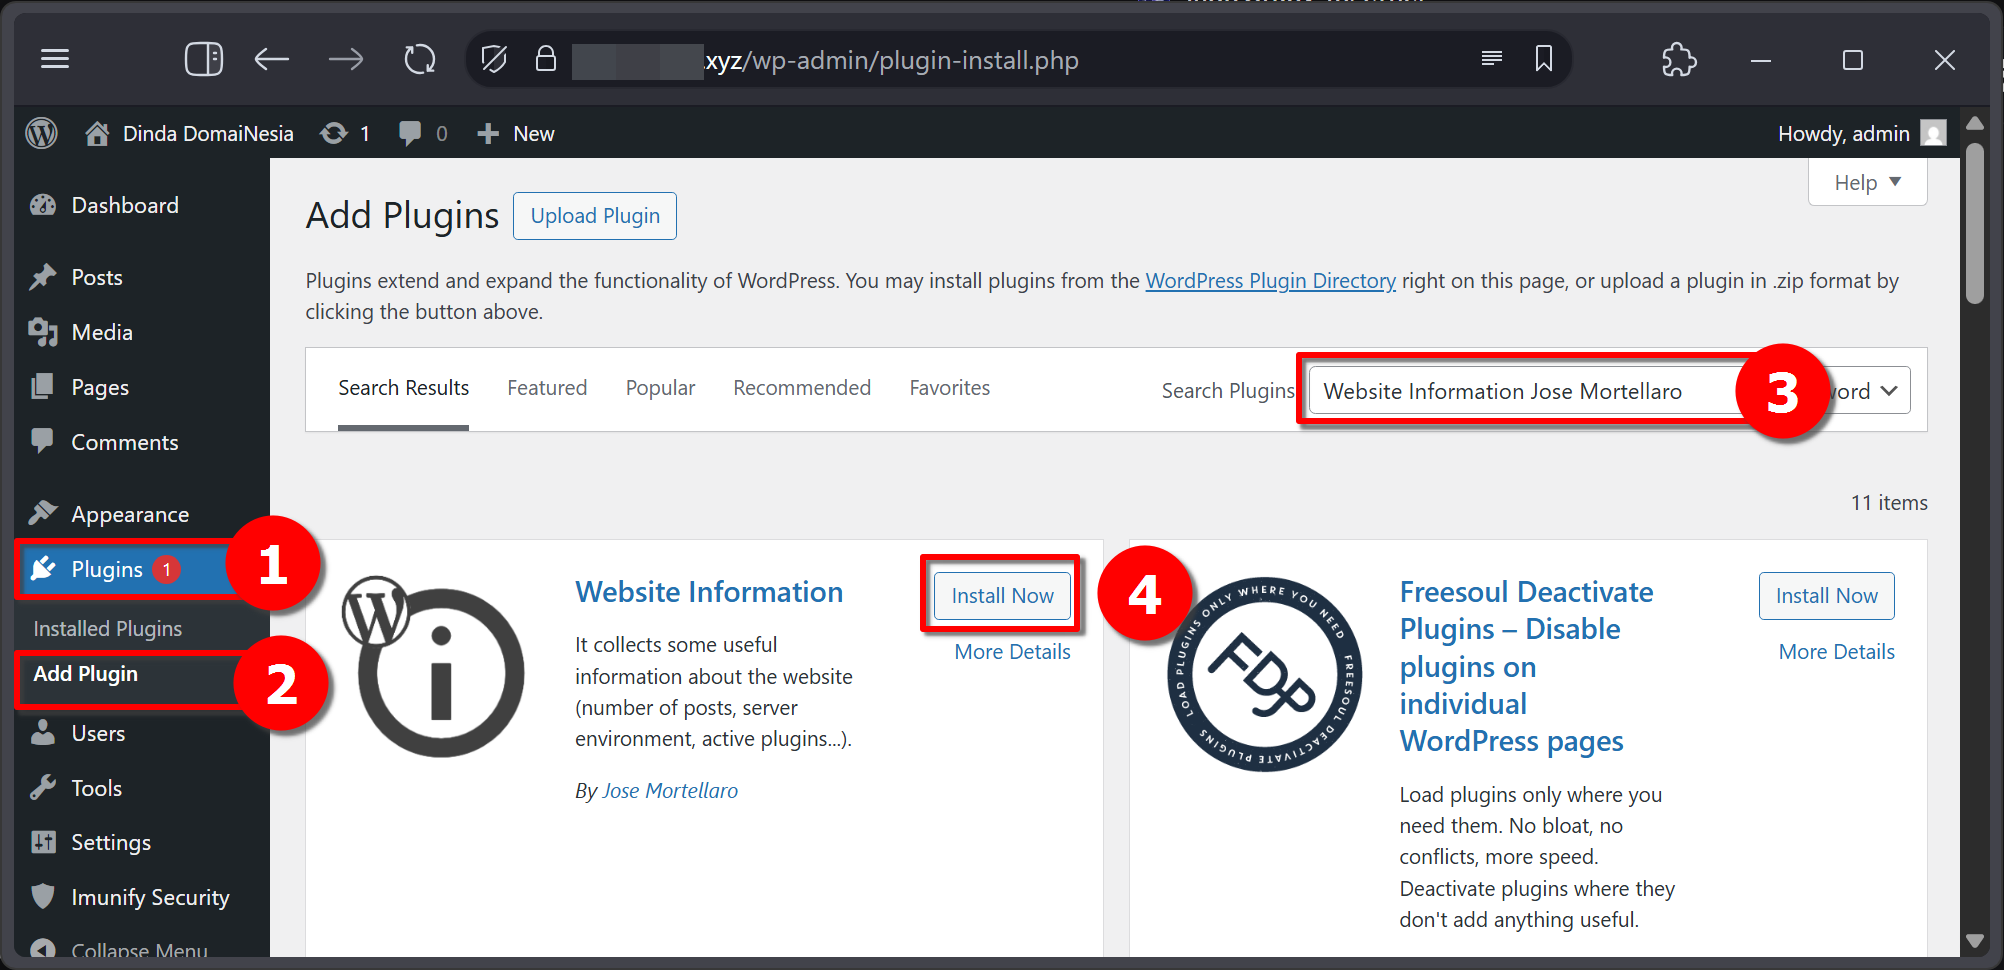Click the Upload Plugin button

(595, 216)
